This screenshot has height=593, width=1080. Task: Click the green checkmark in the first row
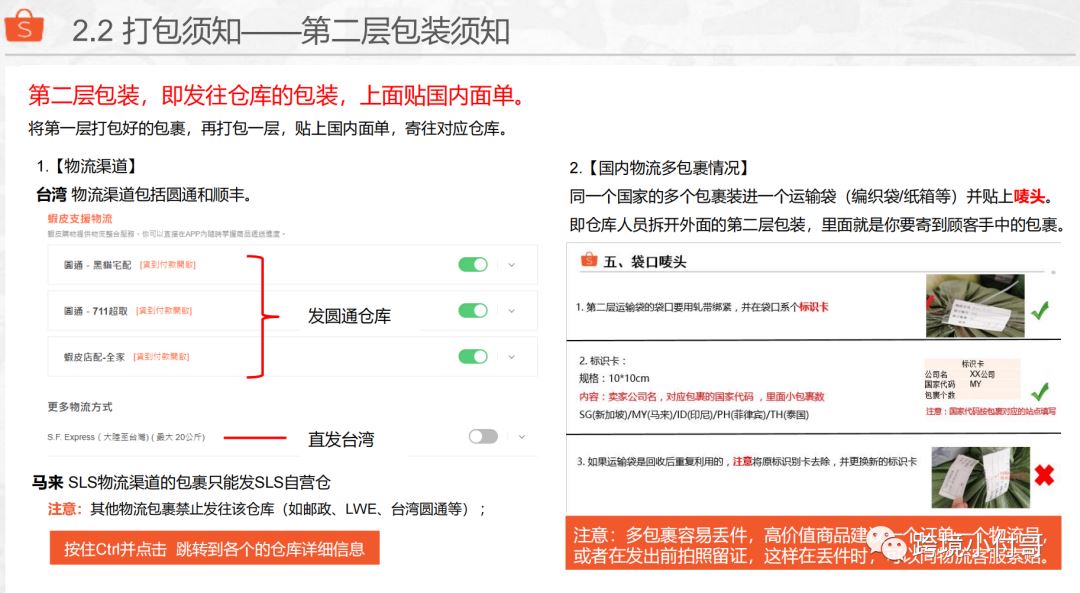point(1040,309)
